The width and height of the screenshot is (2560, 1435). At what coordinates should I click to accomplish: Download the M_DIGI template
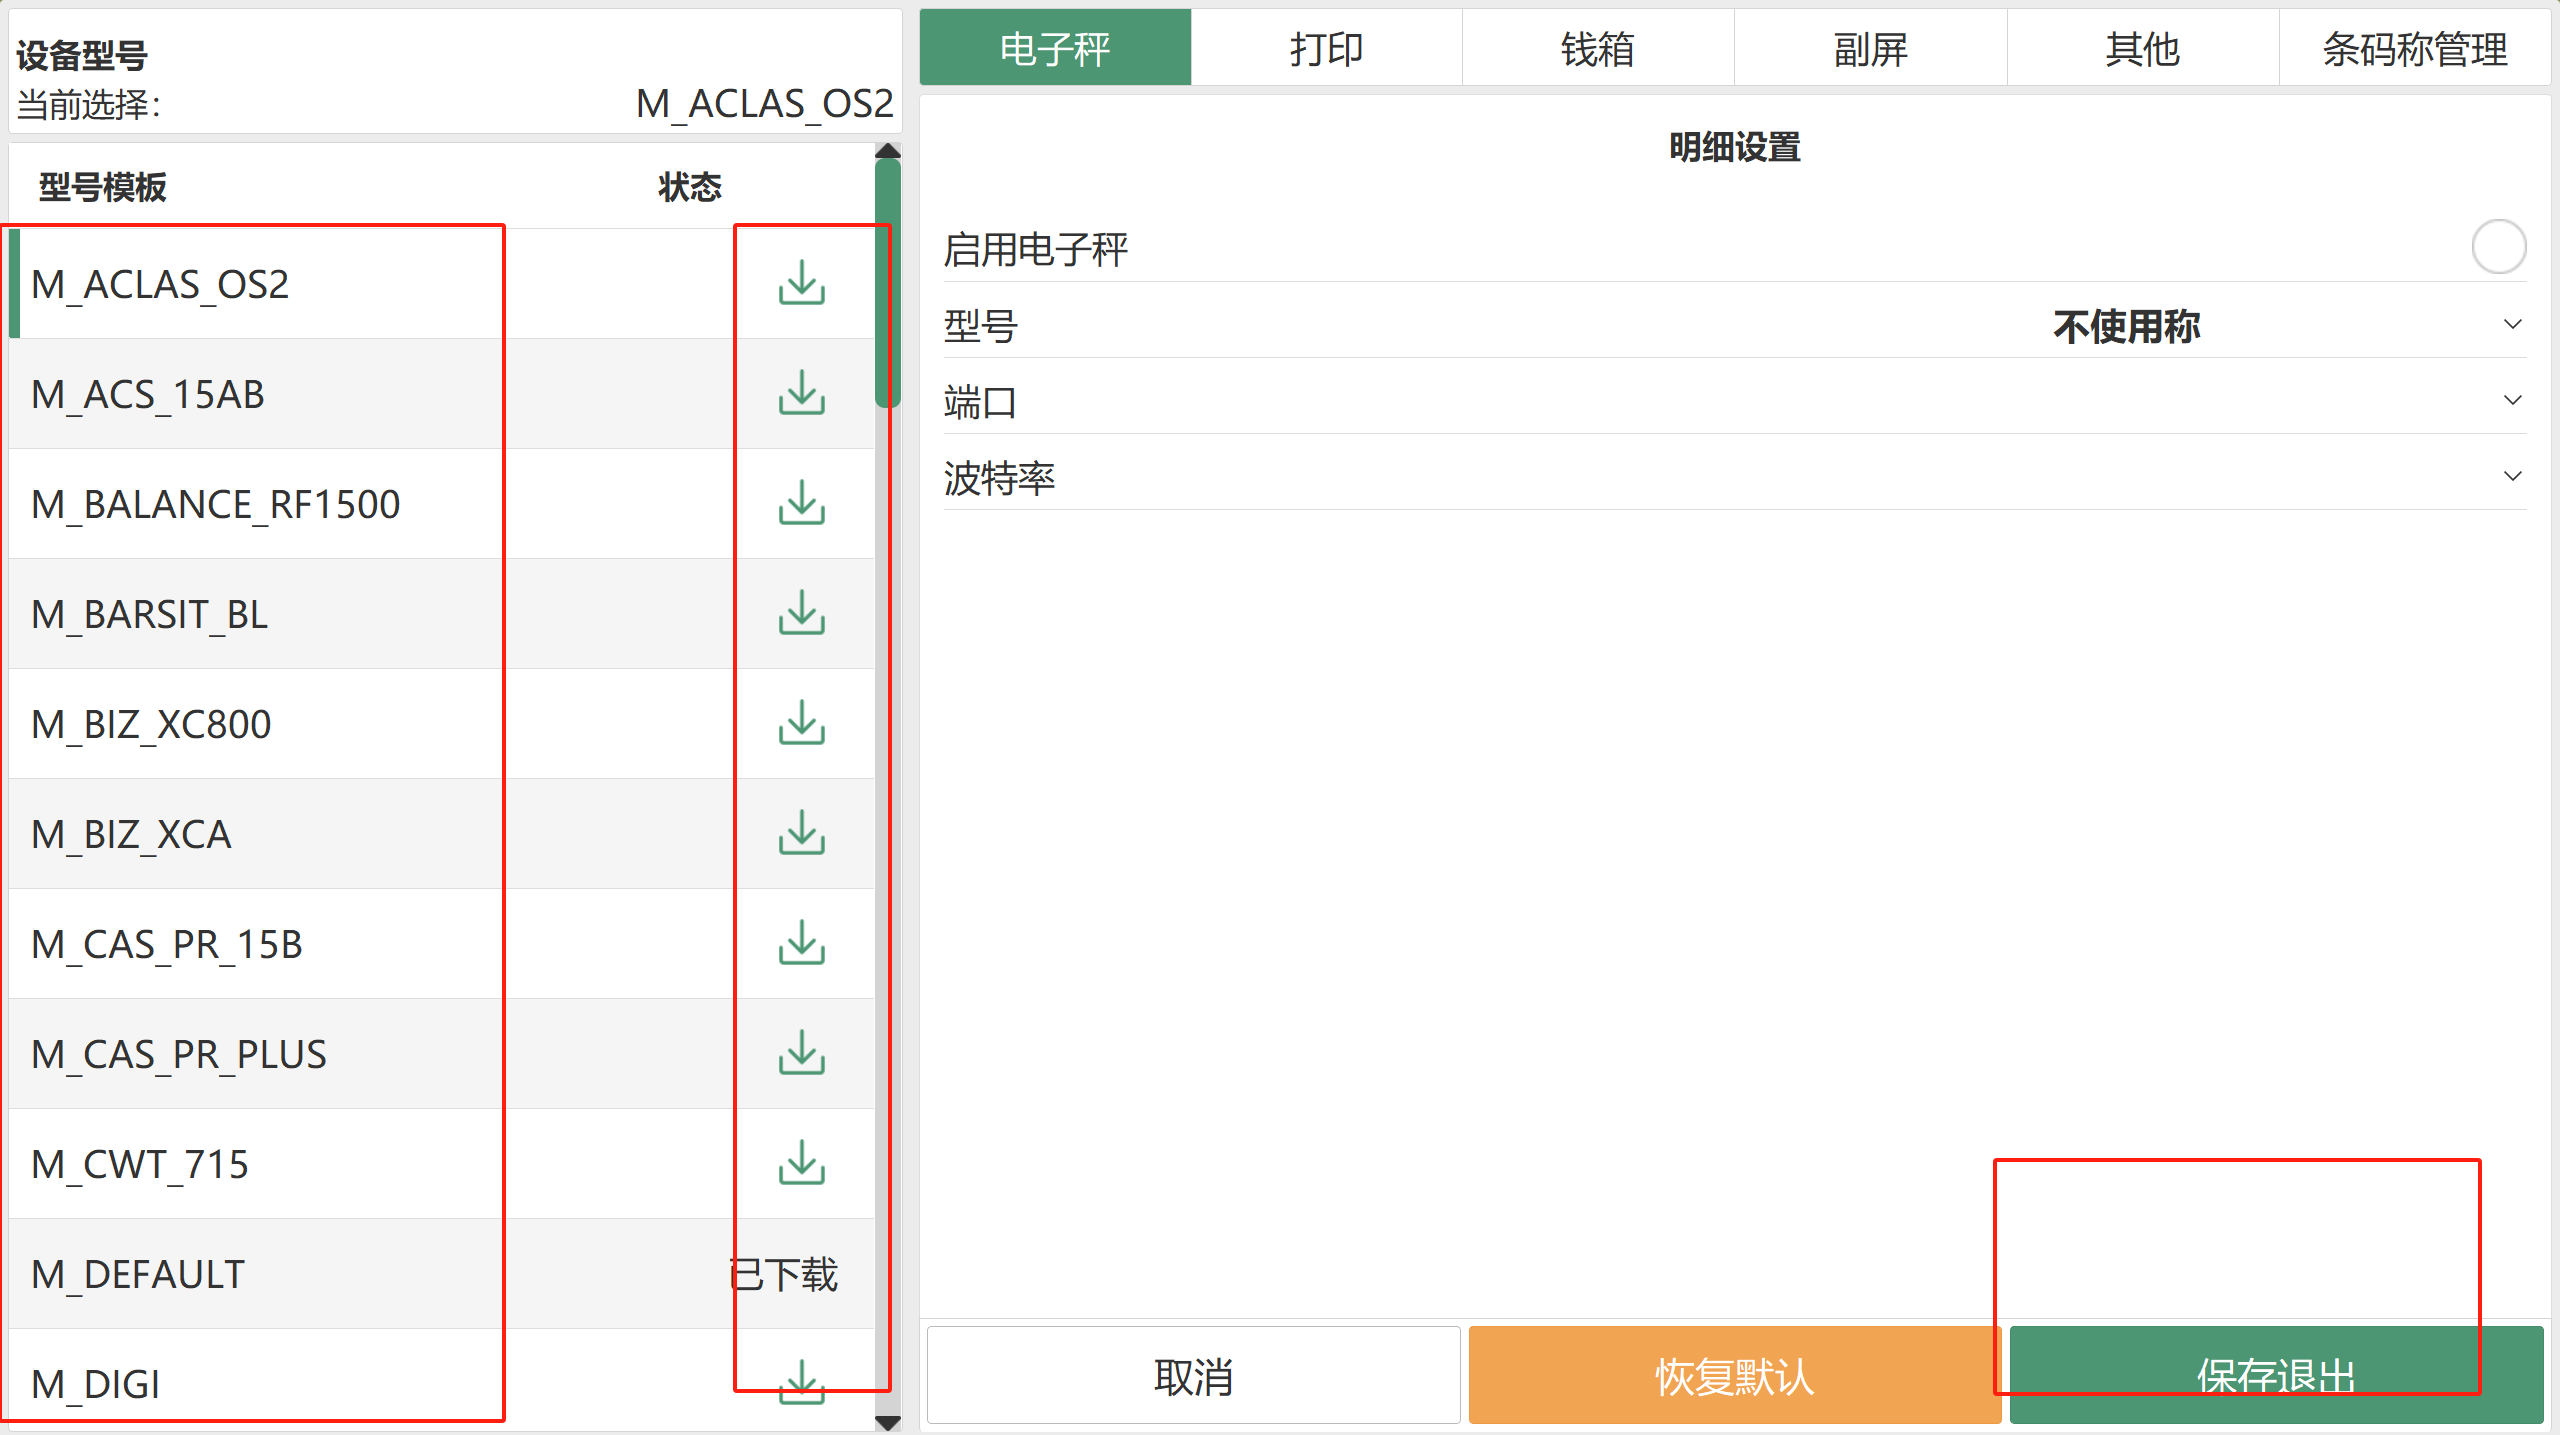pos(802,1383)
